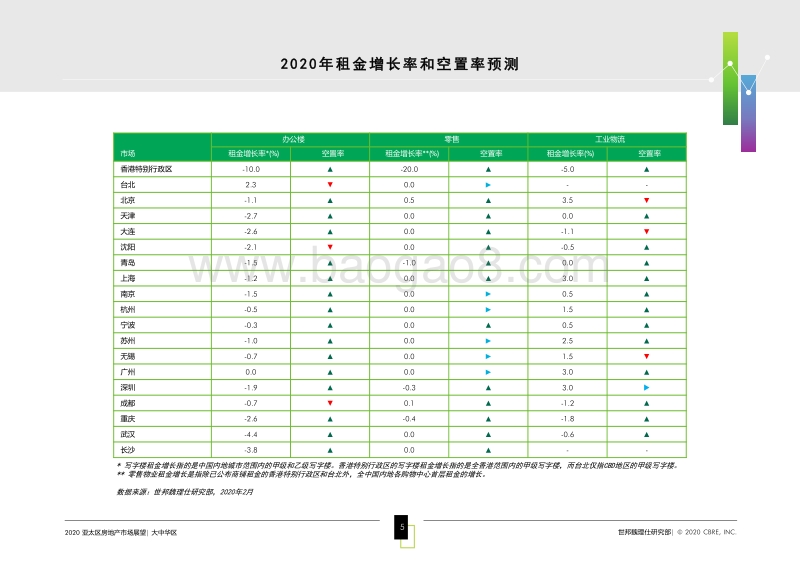Viewport: 800px width, 565px height.
Task: Click the 沈阳 row label
Action: click(x=128, y=247)
